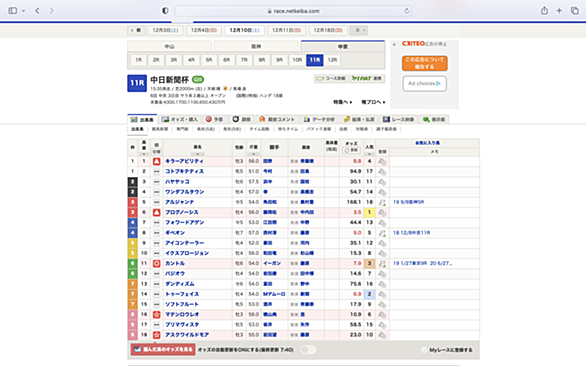Toggle favorite icon for ギベオン row
The image size is (586, 366).
382,233
